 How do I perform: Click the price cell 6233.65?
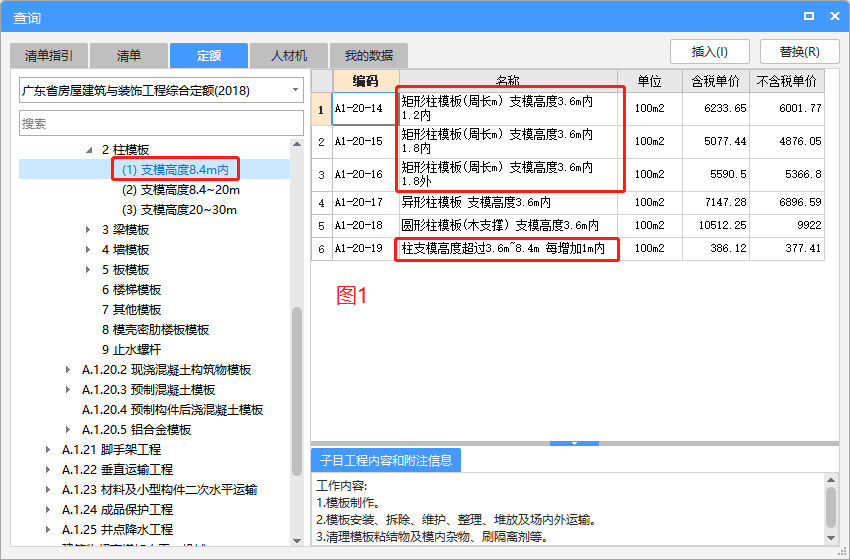coord(716,108)
